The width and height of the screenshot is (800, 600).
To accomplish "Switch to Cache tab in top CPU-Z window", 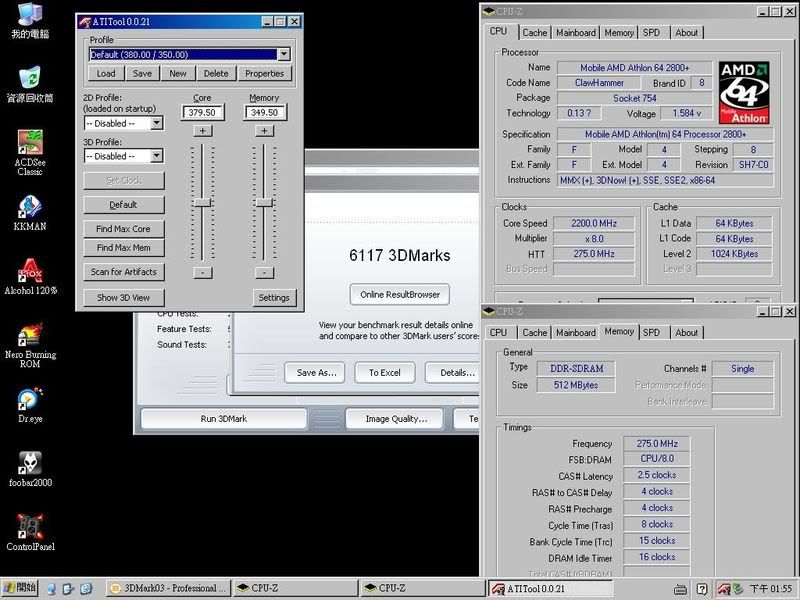I will [x=534, y=33].
